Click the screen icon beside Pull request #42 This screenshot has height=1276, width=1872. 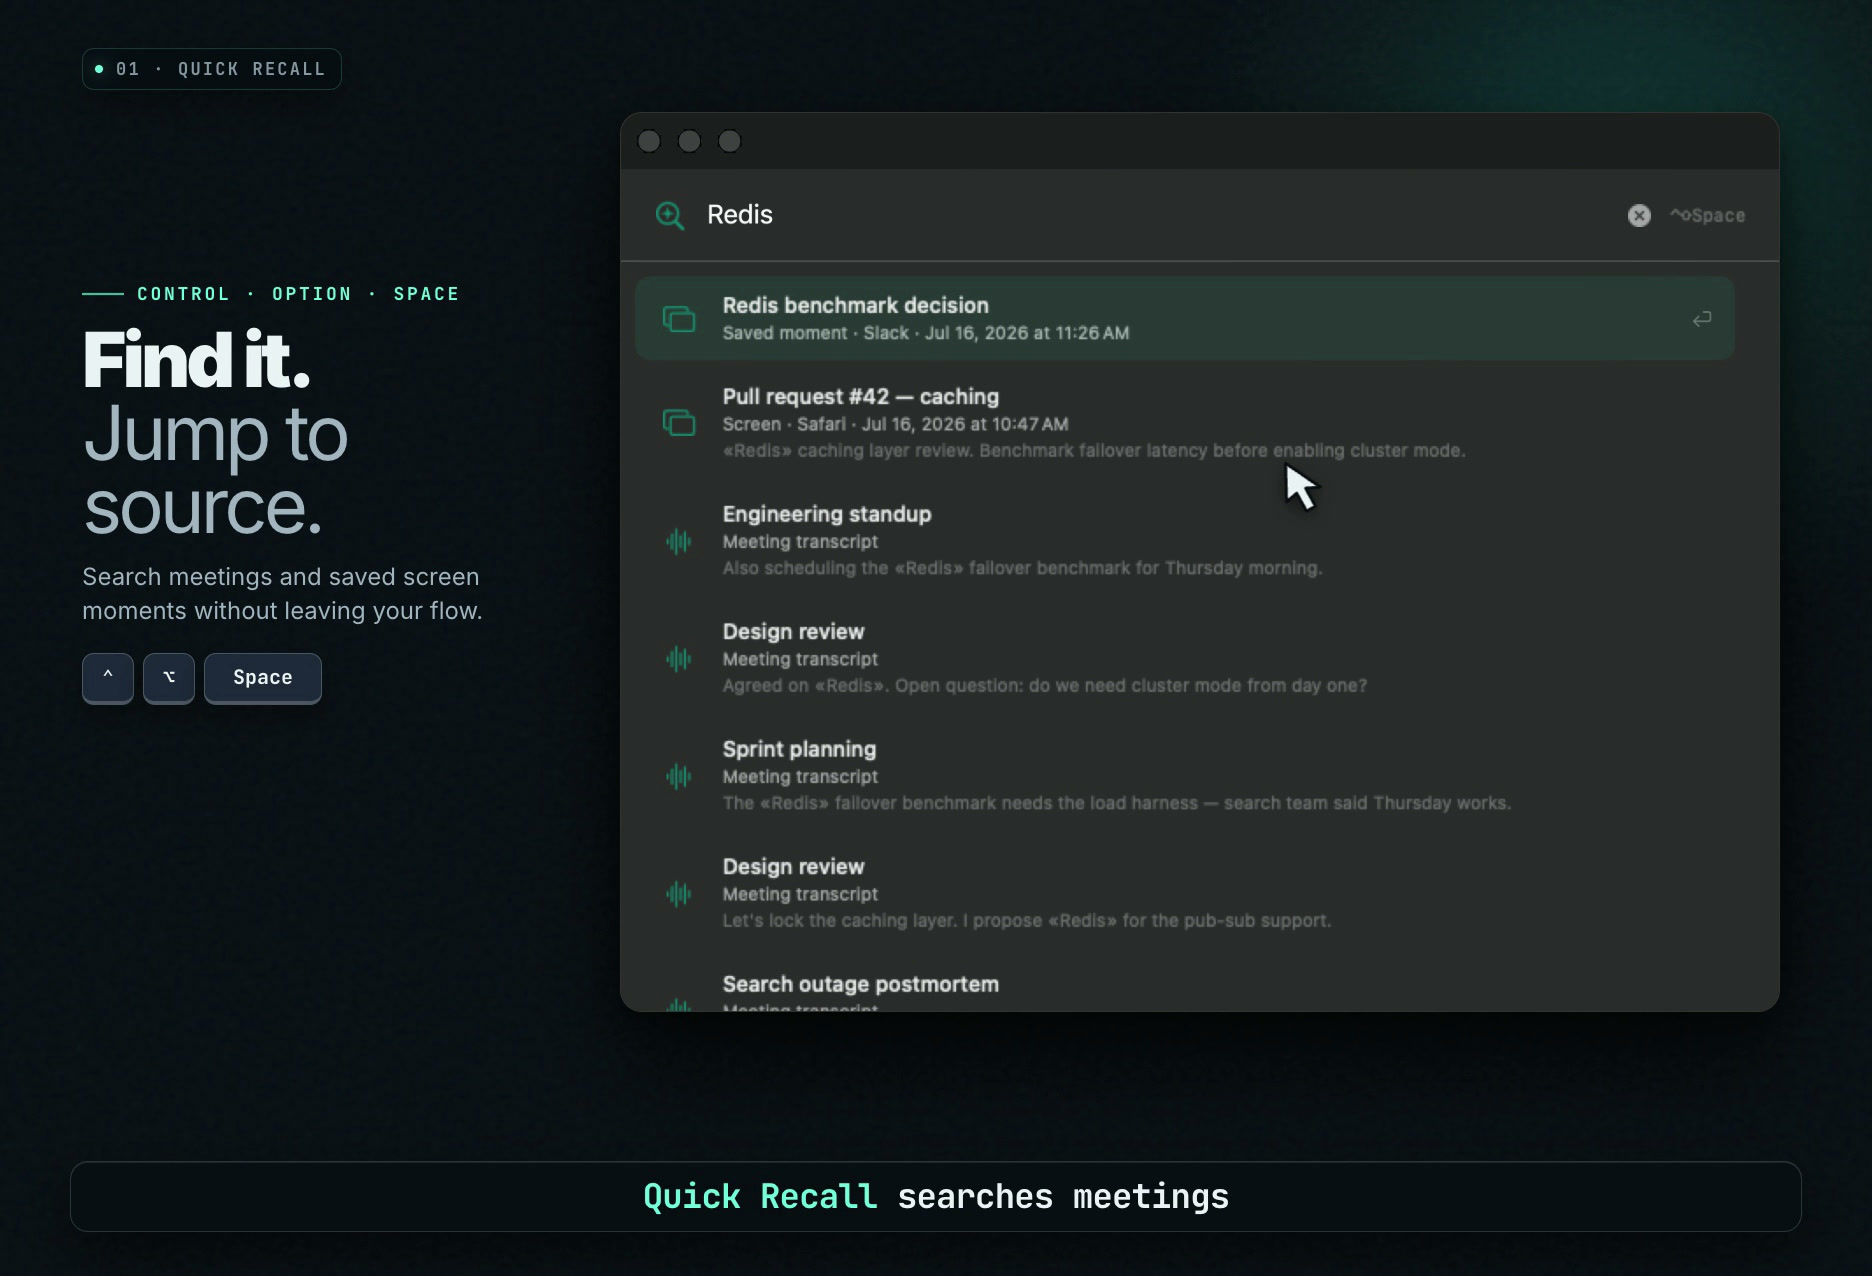point(679,422)
